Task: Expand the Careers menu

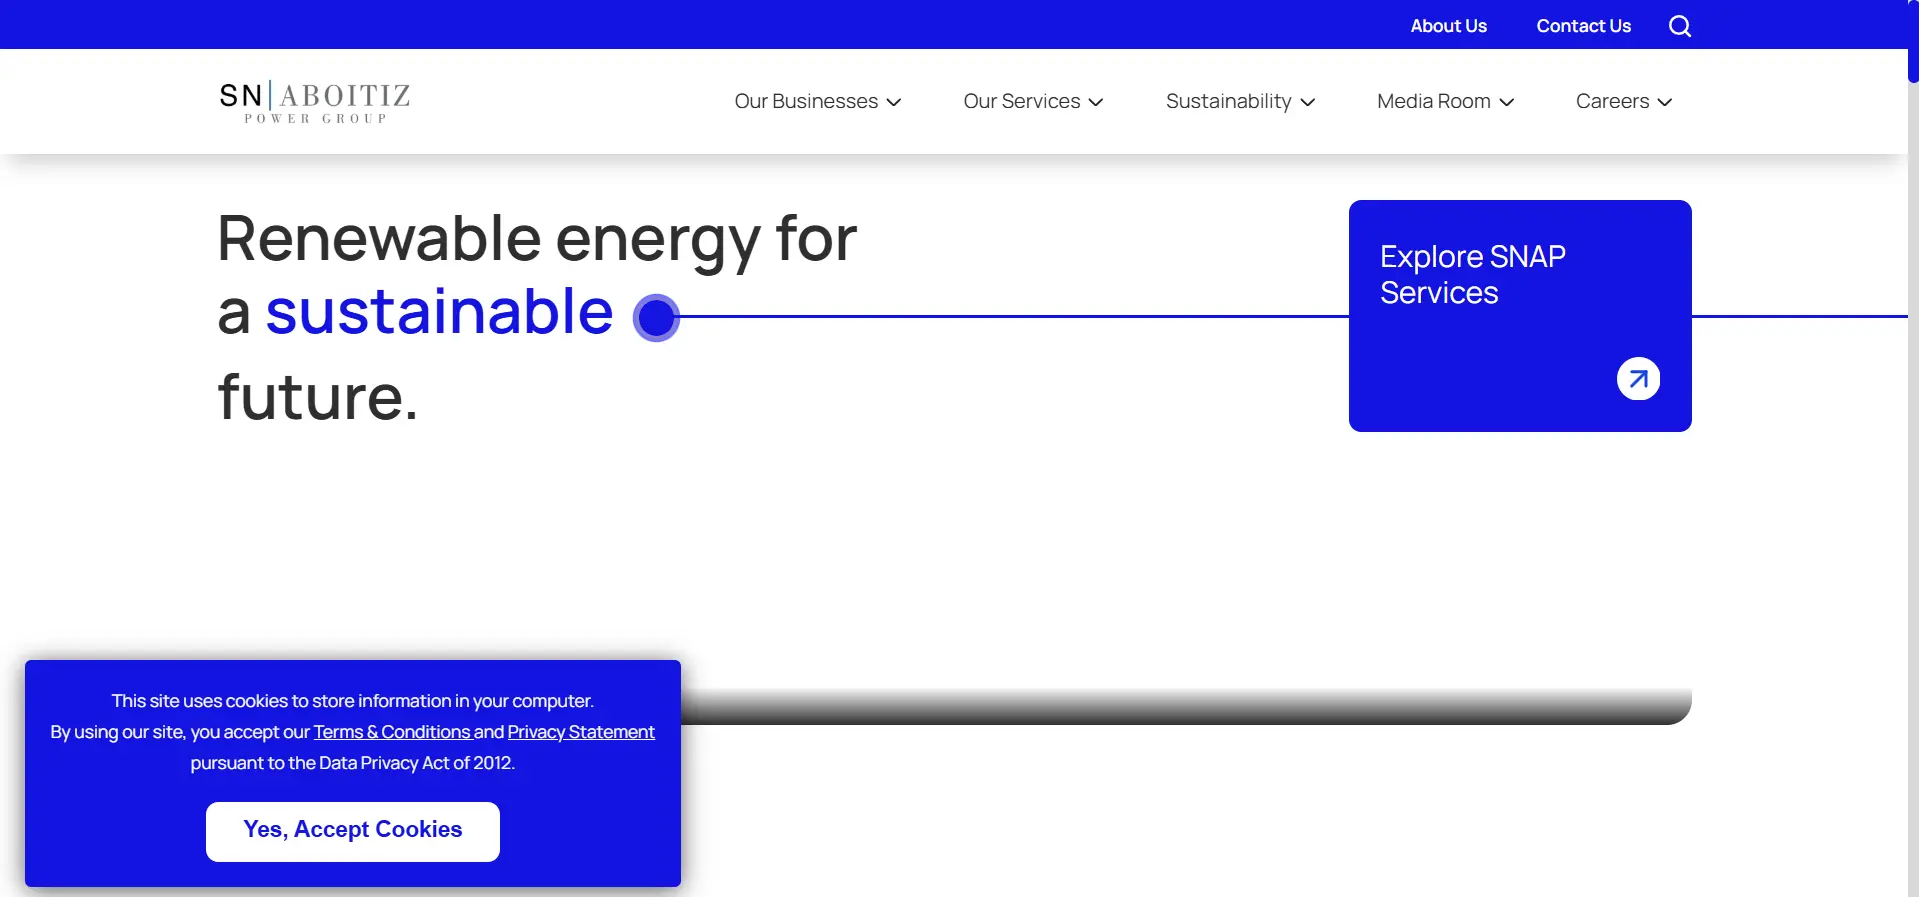Action: tap(1624, 101)
